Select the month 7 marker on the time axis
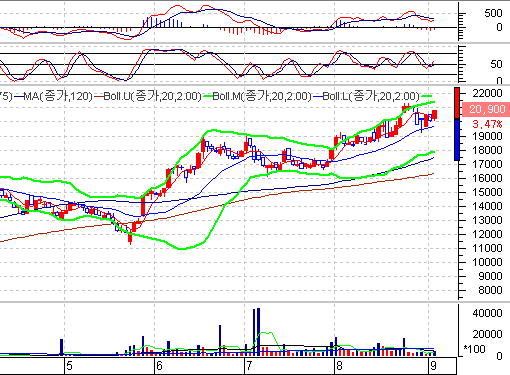This screenshot has height=375, width=510. point(249,366)
